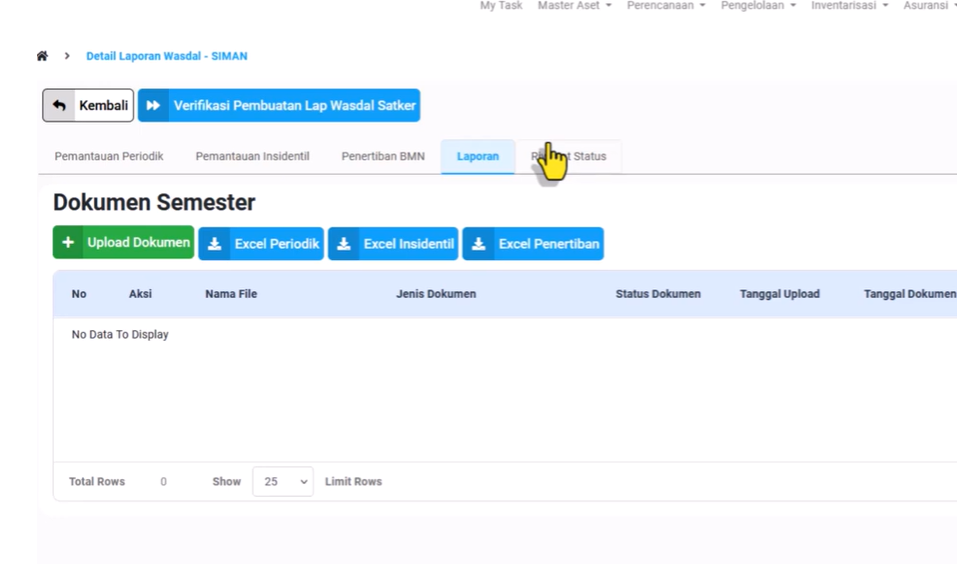Upload a document with Upload Dokumen
The image size is (957, 564).
pos(123,242)
